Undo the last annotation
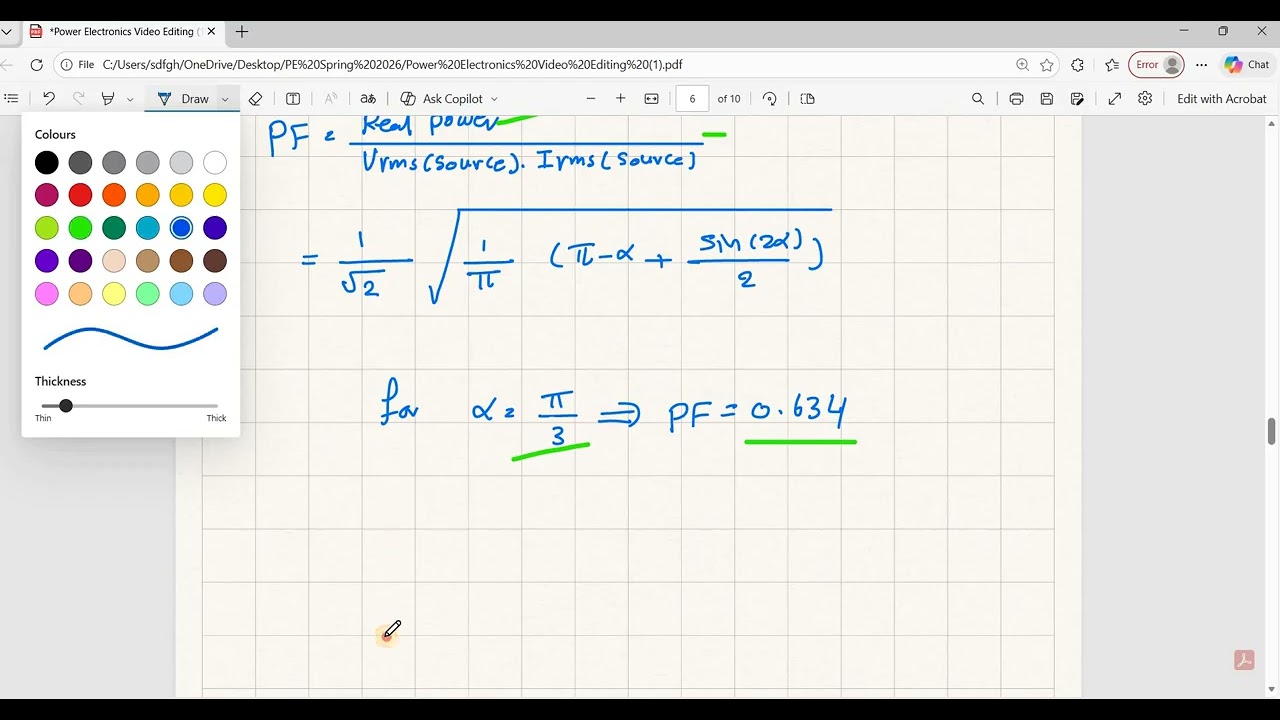Screen dimensions: 1280x720 48,99
